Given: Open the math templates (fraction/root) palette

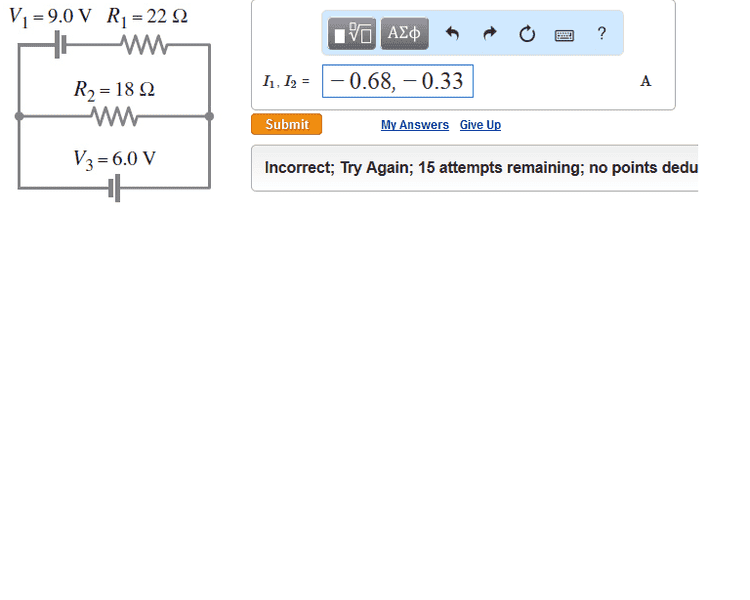Looking at the screenshot, I should (x=352, y=33).
